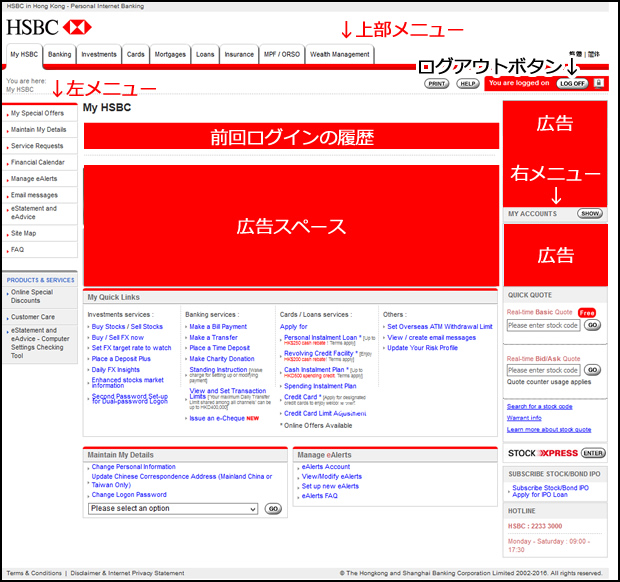Open Place a Time Deposit link

click(x=219, y=348)
